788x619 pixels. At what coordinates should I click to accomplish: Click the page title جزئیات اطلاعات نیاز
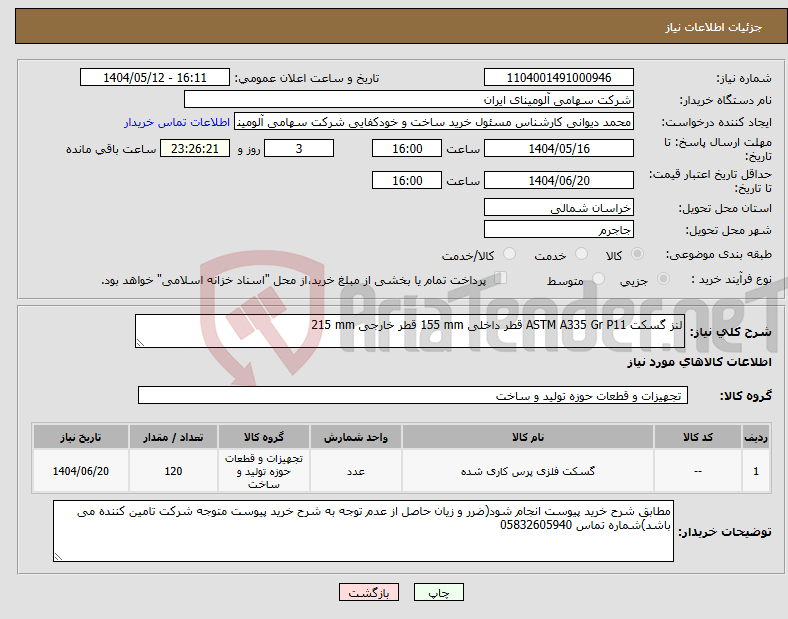click(714, 27)
